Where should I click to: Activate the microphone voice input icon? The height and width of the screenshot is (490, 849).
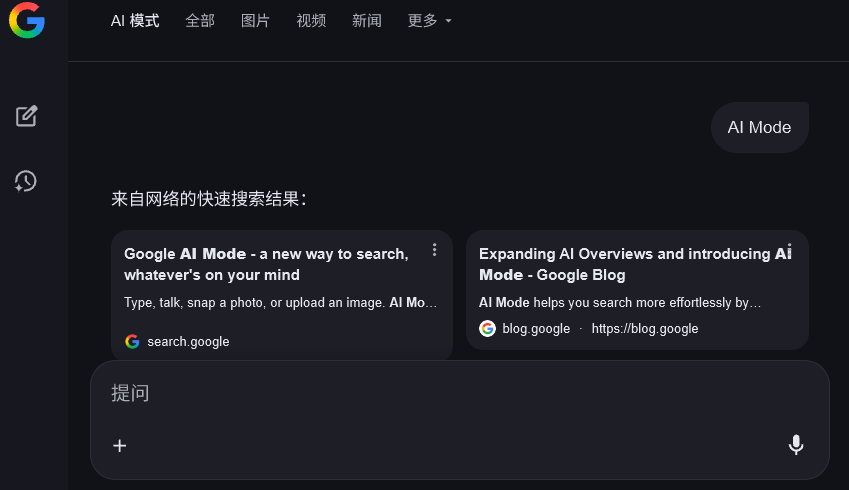(795, 445)
